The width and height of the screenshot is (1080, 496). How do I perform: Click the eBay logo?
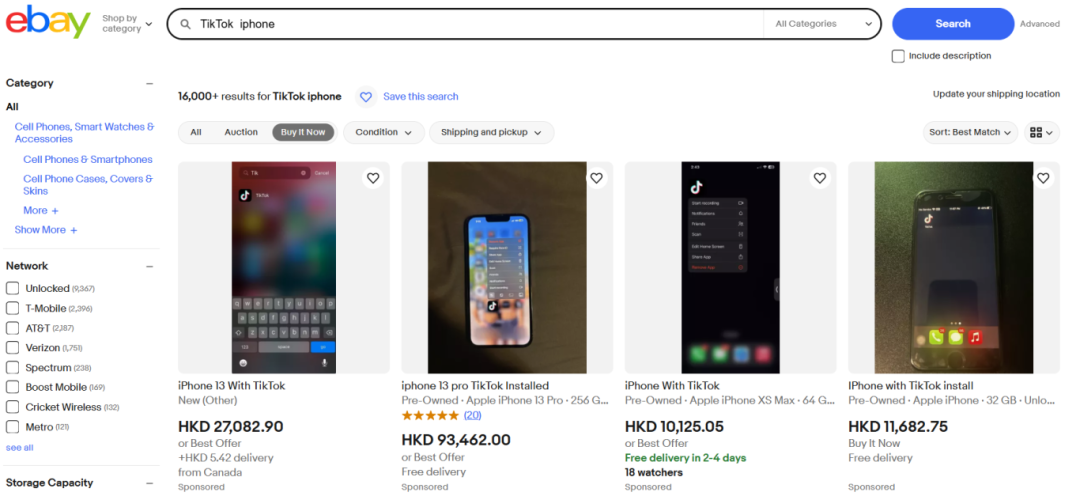pyautogui.click(x=48, y=22)
